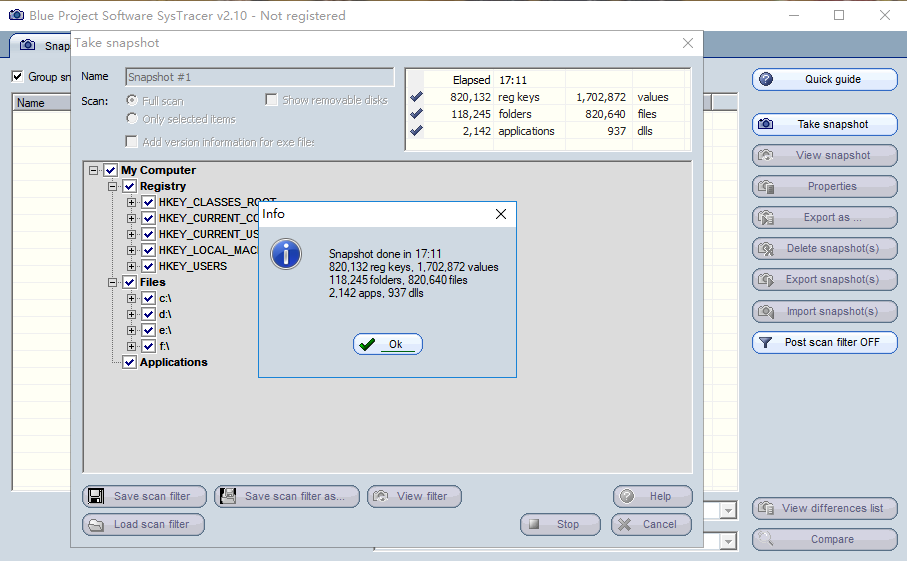Select the HKEY_USERS tree label
907x561 pixels.
[x=193, y=266]
